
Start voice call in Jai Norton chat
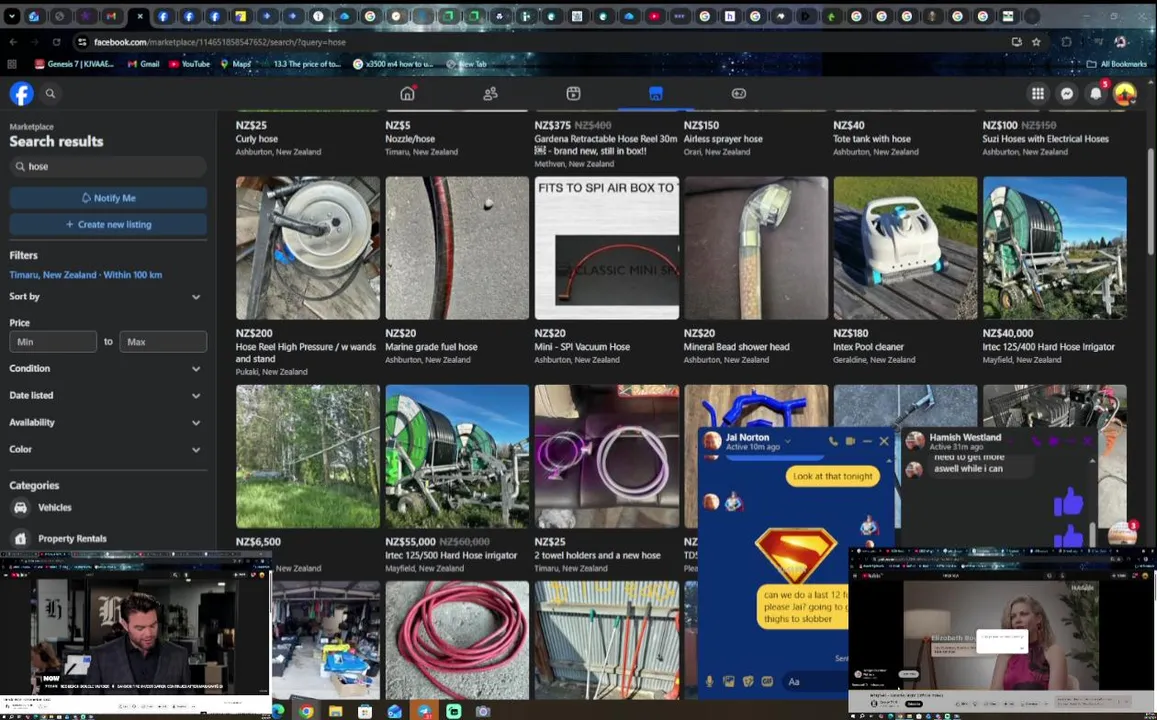coord(833,441)
